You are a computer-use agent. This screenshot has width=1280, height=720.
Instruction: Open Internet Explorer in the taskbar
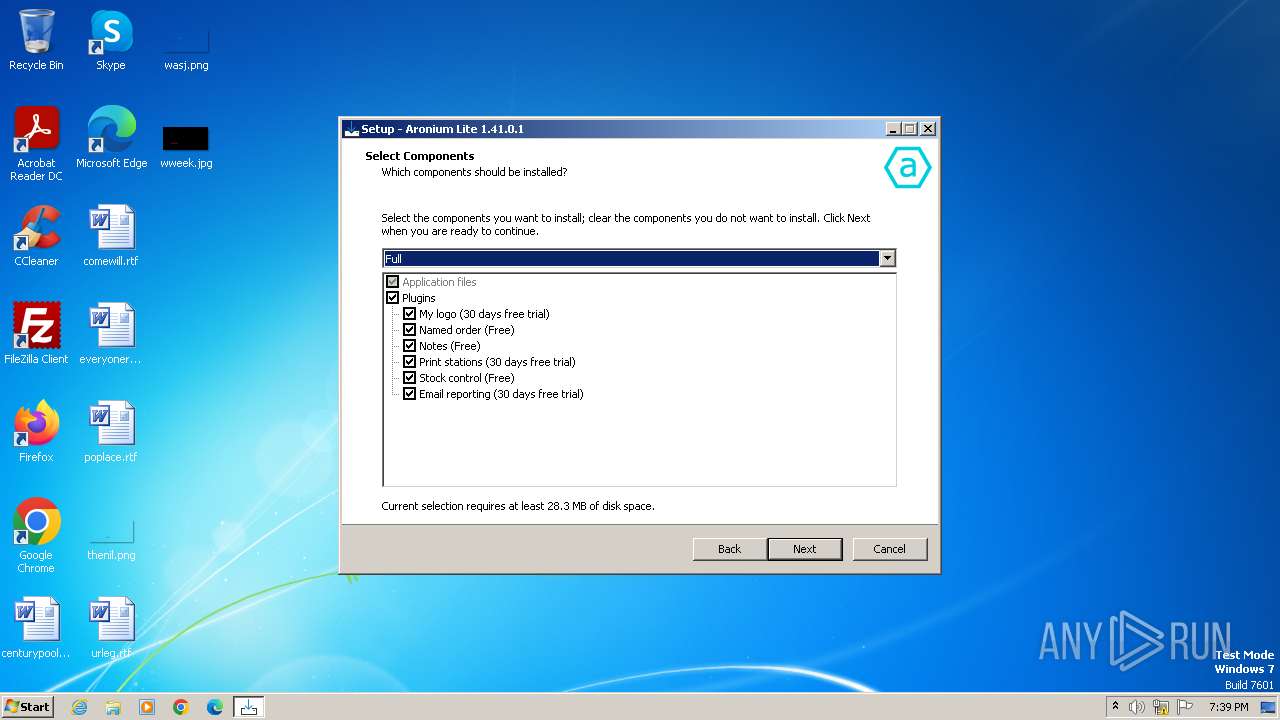(x=79, y=707)
